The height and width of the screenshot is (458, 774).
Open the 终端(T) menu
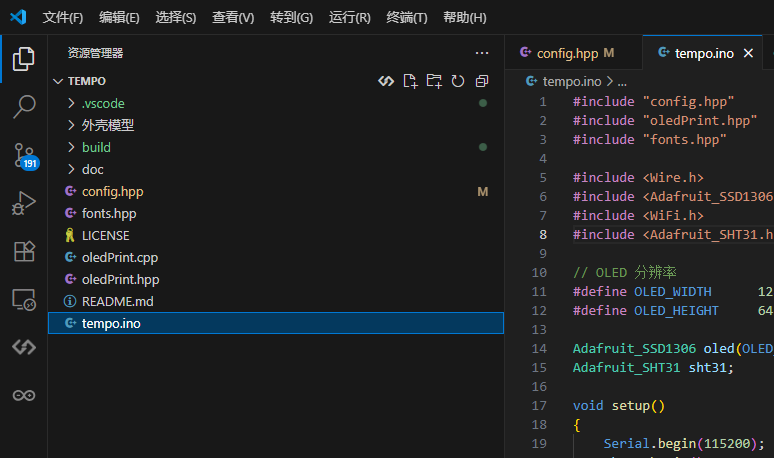coord(407,18)
